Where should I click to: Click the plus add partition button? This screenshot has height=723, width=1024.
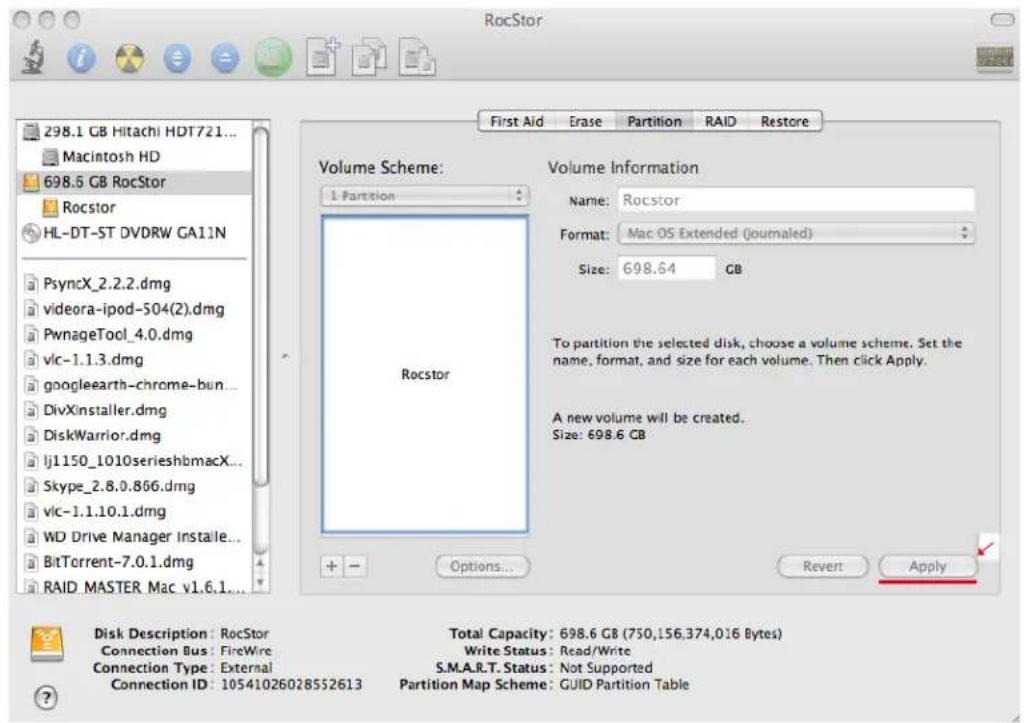[x=332, y=566]
